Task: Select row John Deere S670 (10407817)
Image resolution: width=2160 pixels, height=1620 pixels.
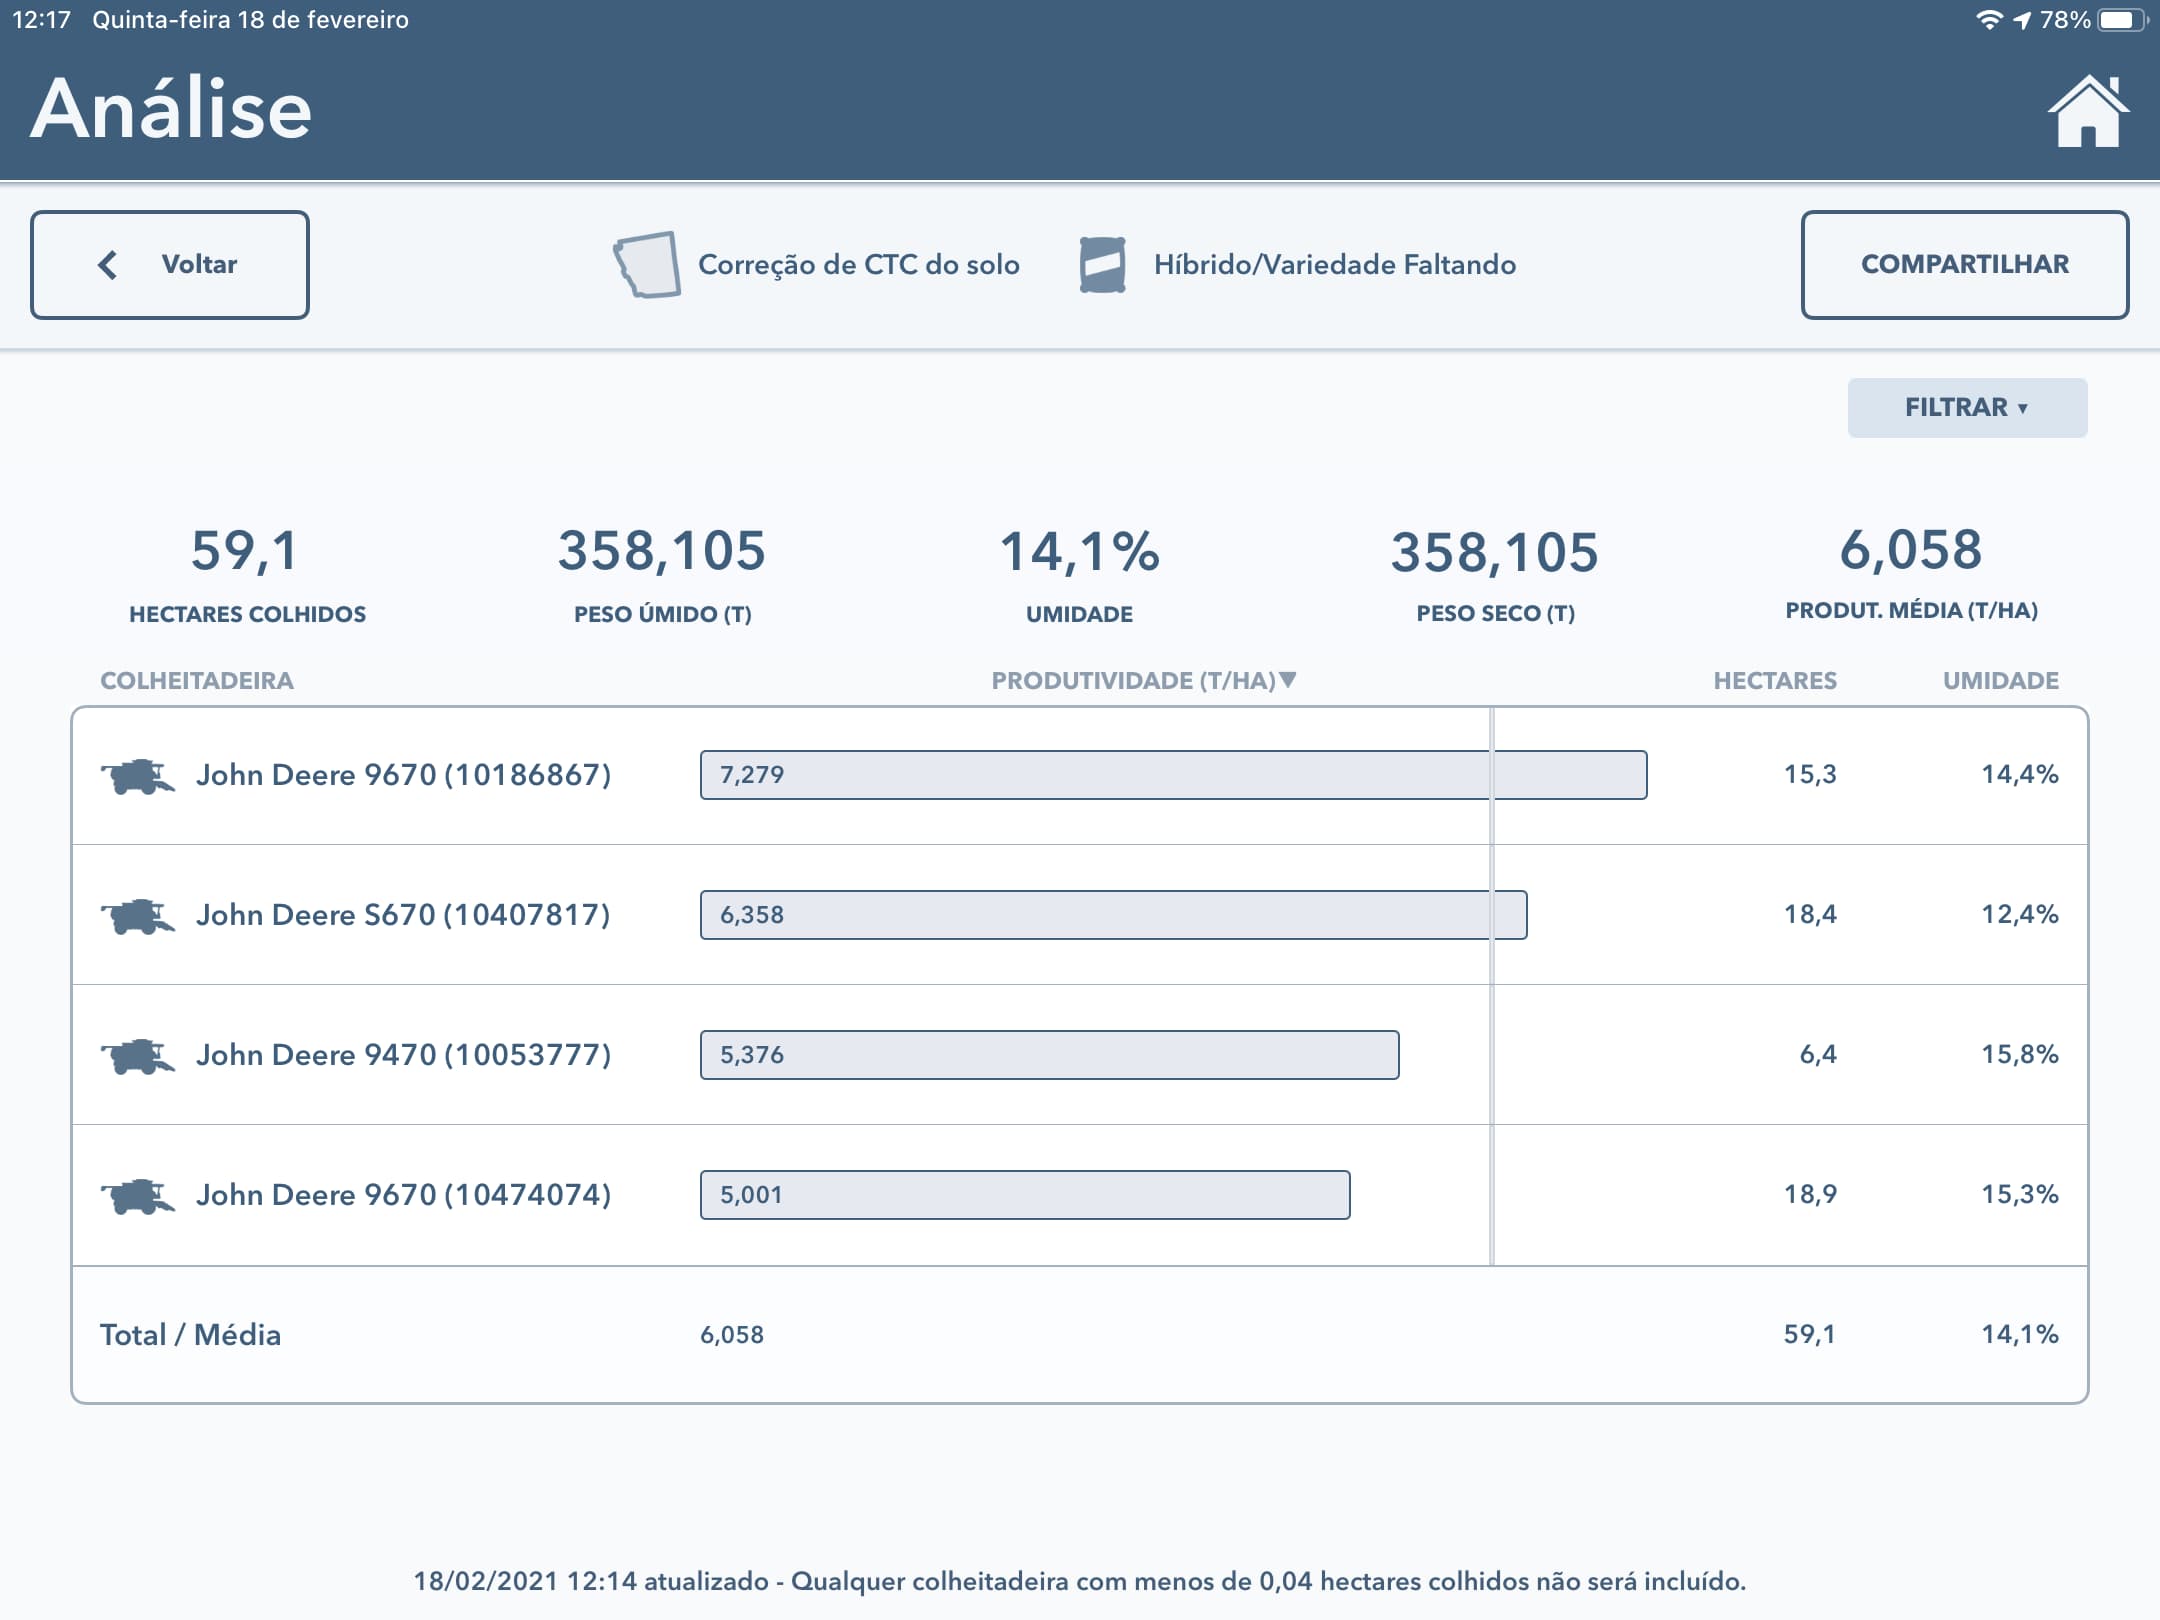Action: click(x=1080, y=915)
